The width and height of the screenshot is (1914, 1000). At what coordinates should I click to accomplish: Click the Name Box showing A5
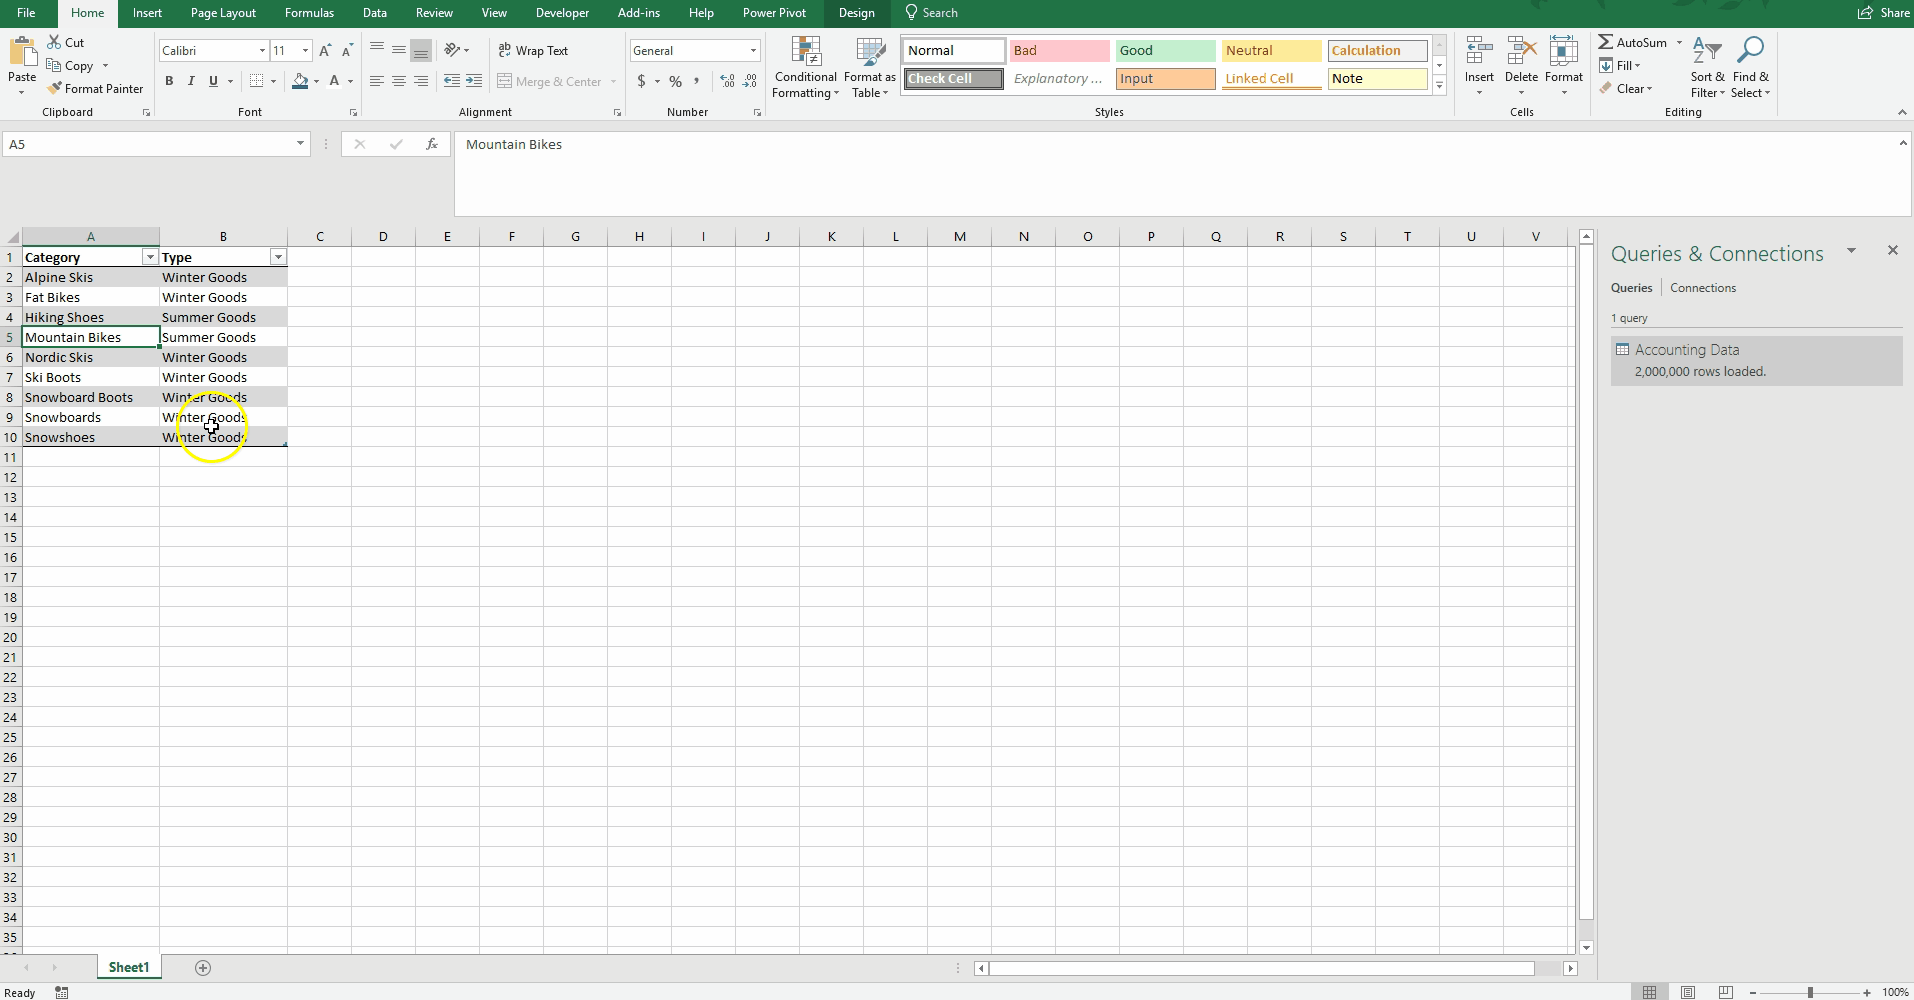pyautogui.click(x=148, y=145)
